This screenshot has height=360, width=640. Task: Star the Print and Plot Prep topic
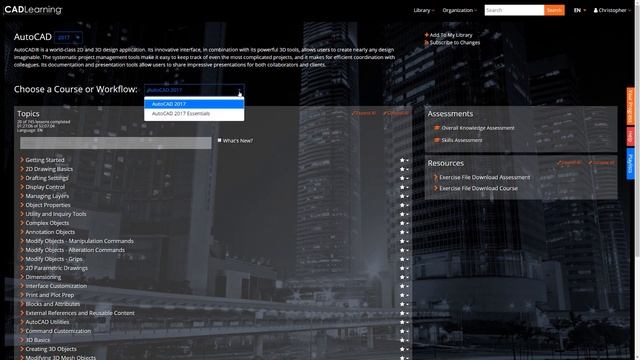[402, 295]
